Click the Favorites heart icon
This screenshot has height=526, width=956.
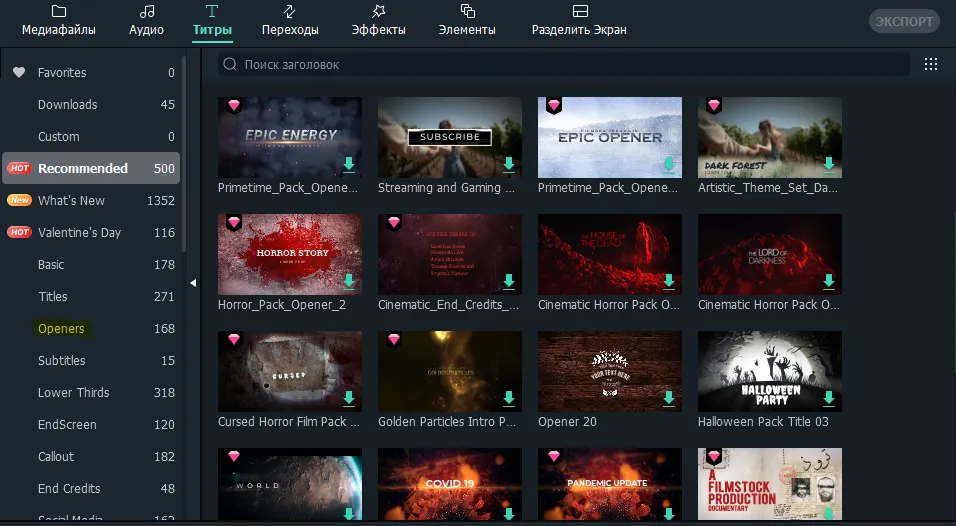click(20, 73)
